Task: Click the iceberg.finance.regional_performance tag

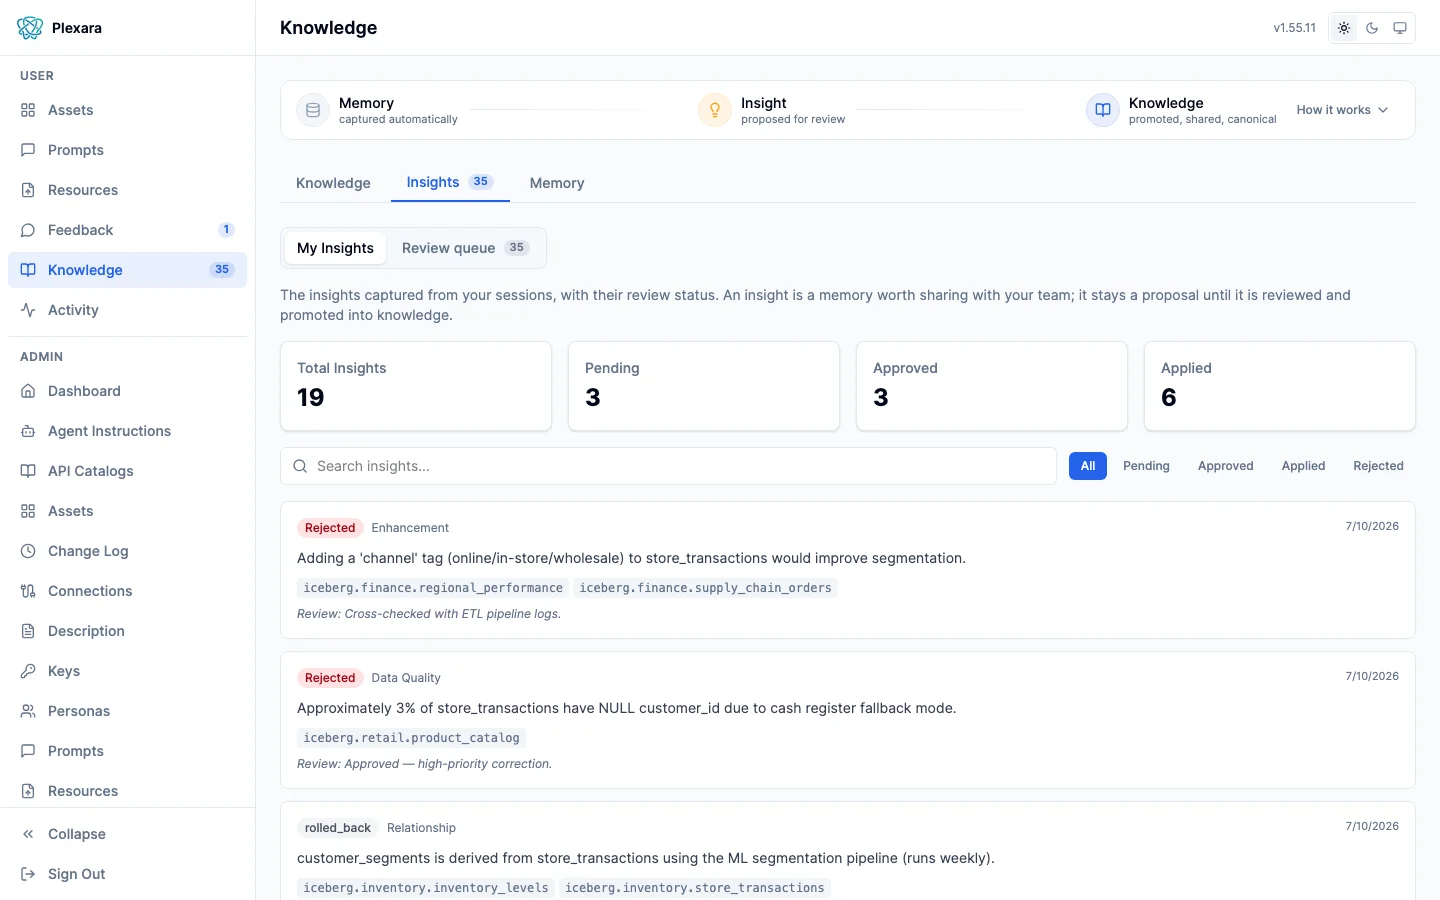Action: click(x=433, y=588)
